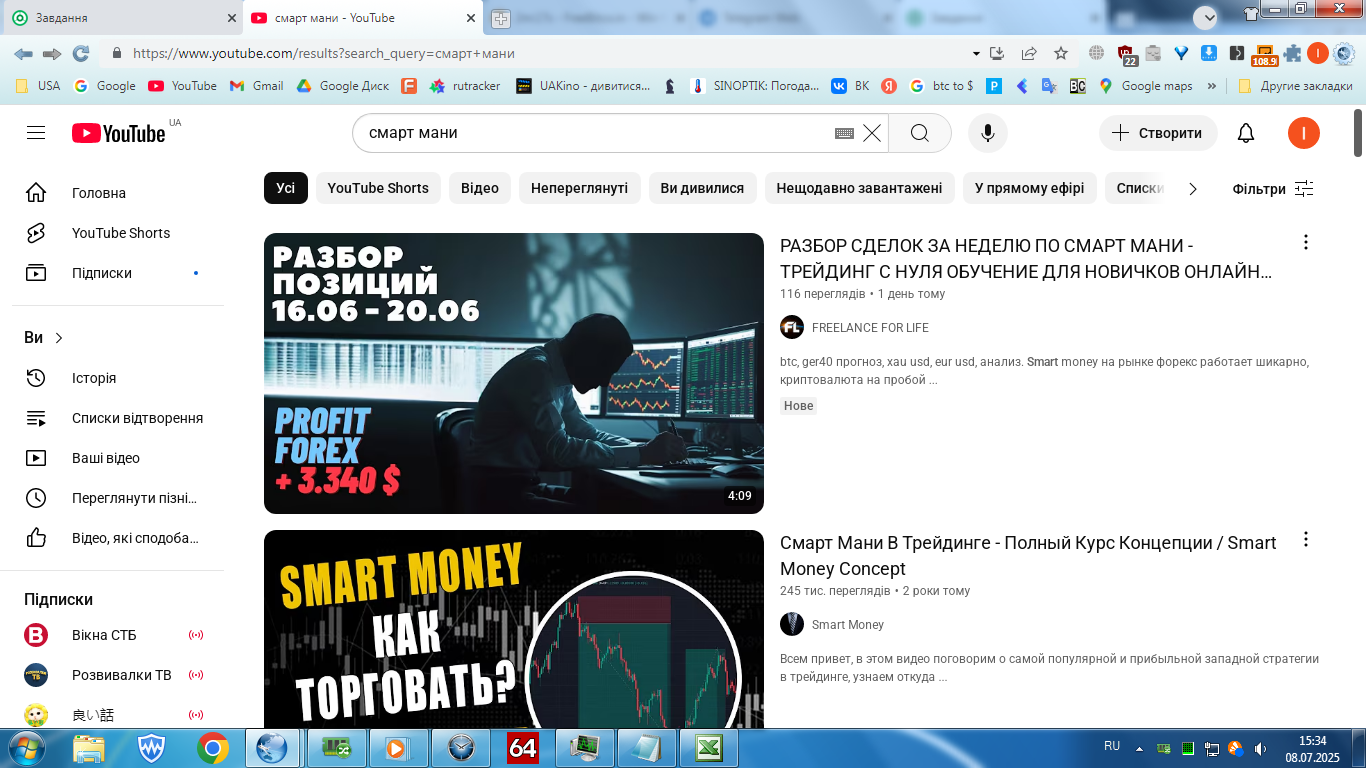Open Chrome from the taskbar
The width and height of the screenshot is (1366, 768).
coord(212,748)
